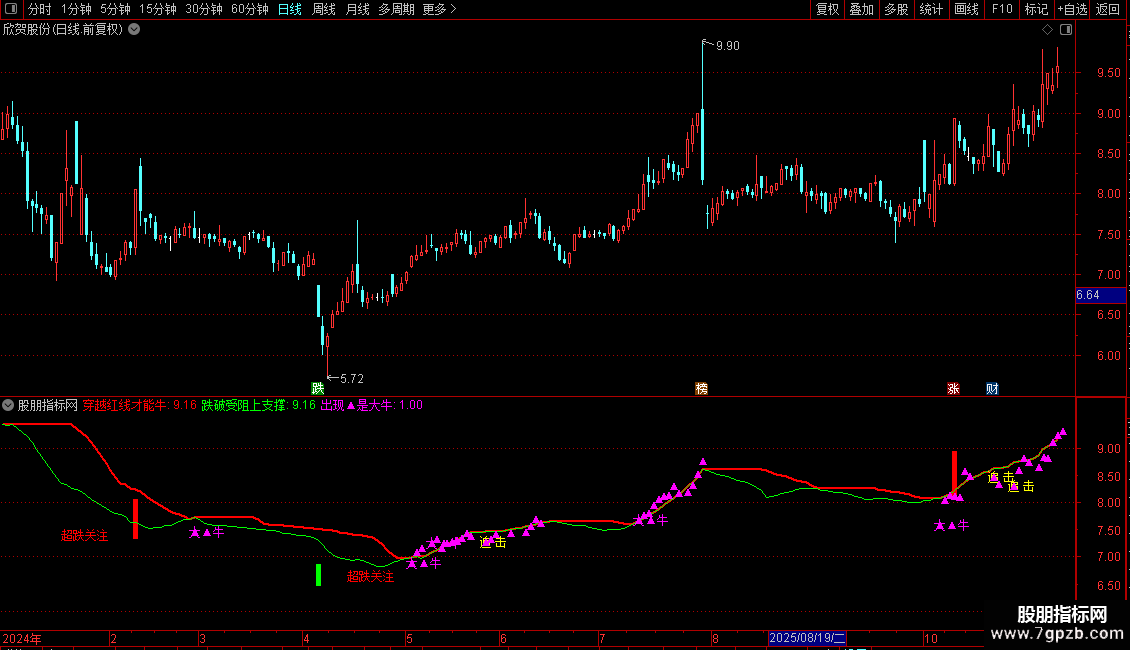Screen dimensions: 1130x650
Task: Click the 叠加 overlay button
Action: [x=861, y=9]
